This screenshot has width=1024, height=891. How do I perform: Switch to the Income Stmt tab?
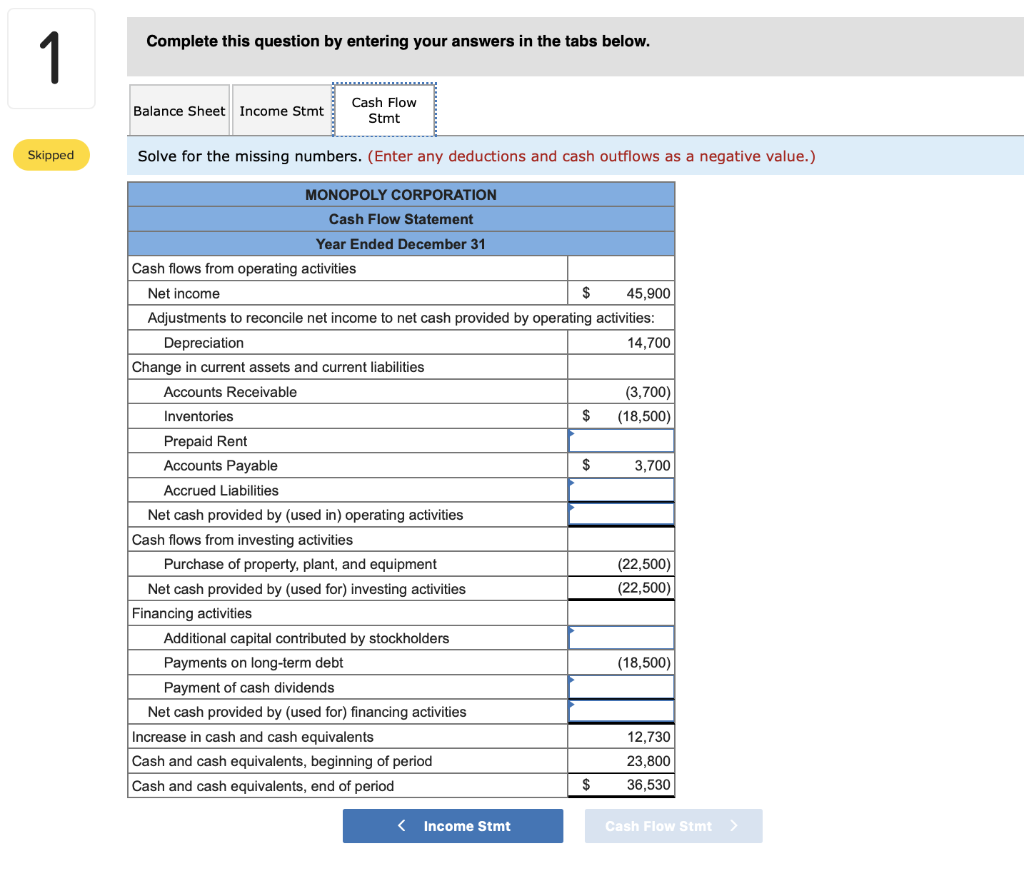pos(281,110)
